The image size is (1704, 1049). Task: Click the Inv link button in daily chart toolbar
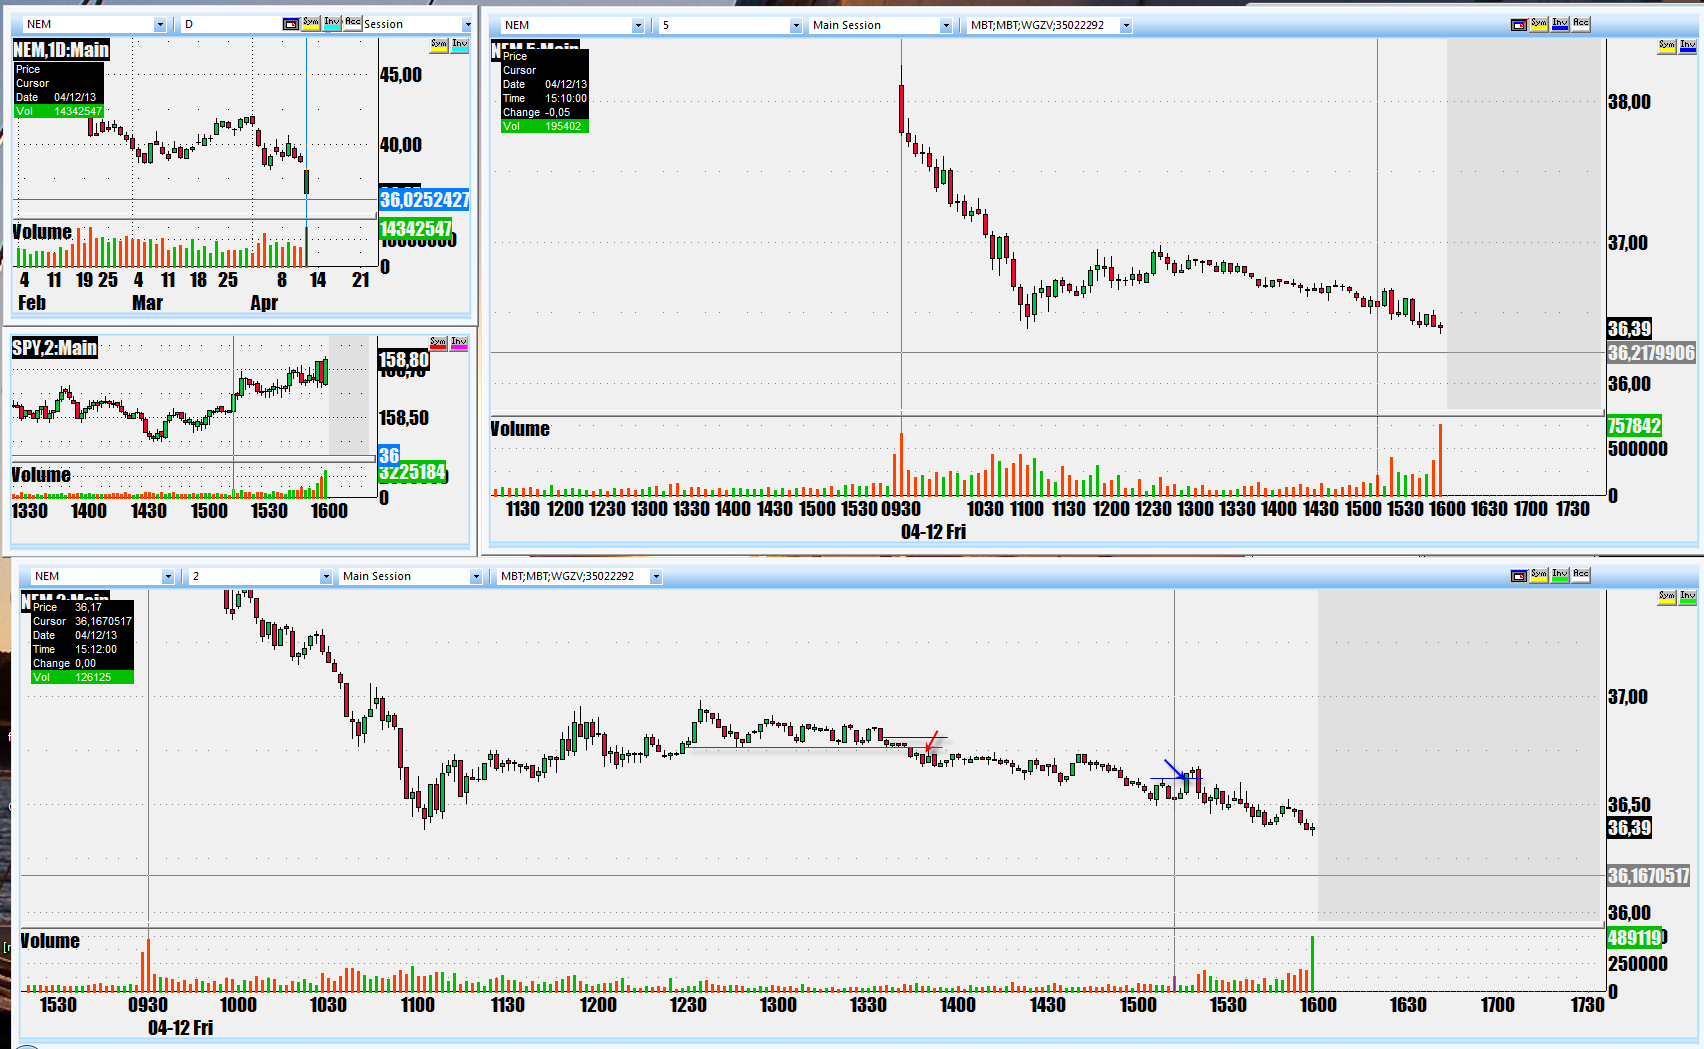(332, 23)
